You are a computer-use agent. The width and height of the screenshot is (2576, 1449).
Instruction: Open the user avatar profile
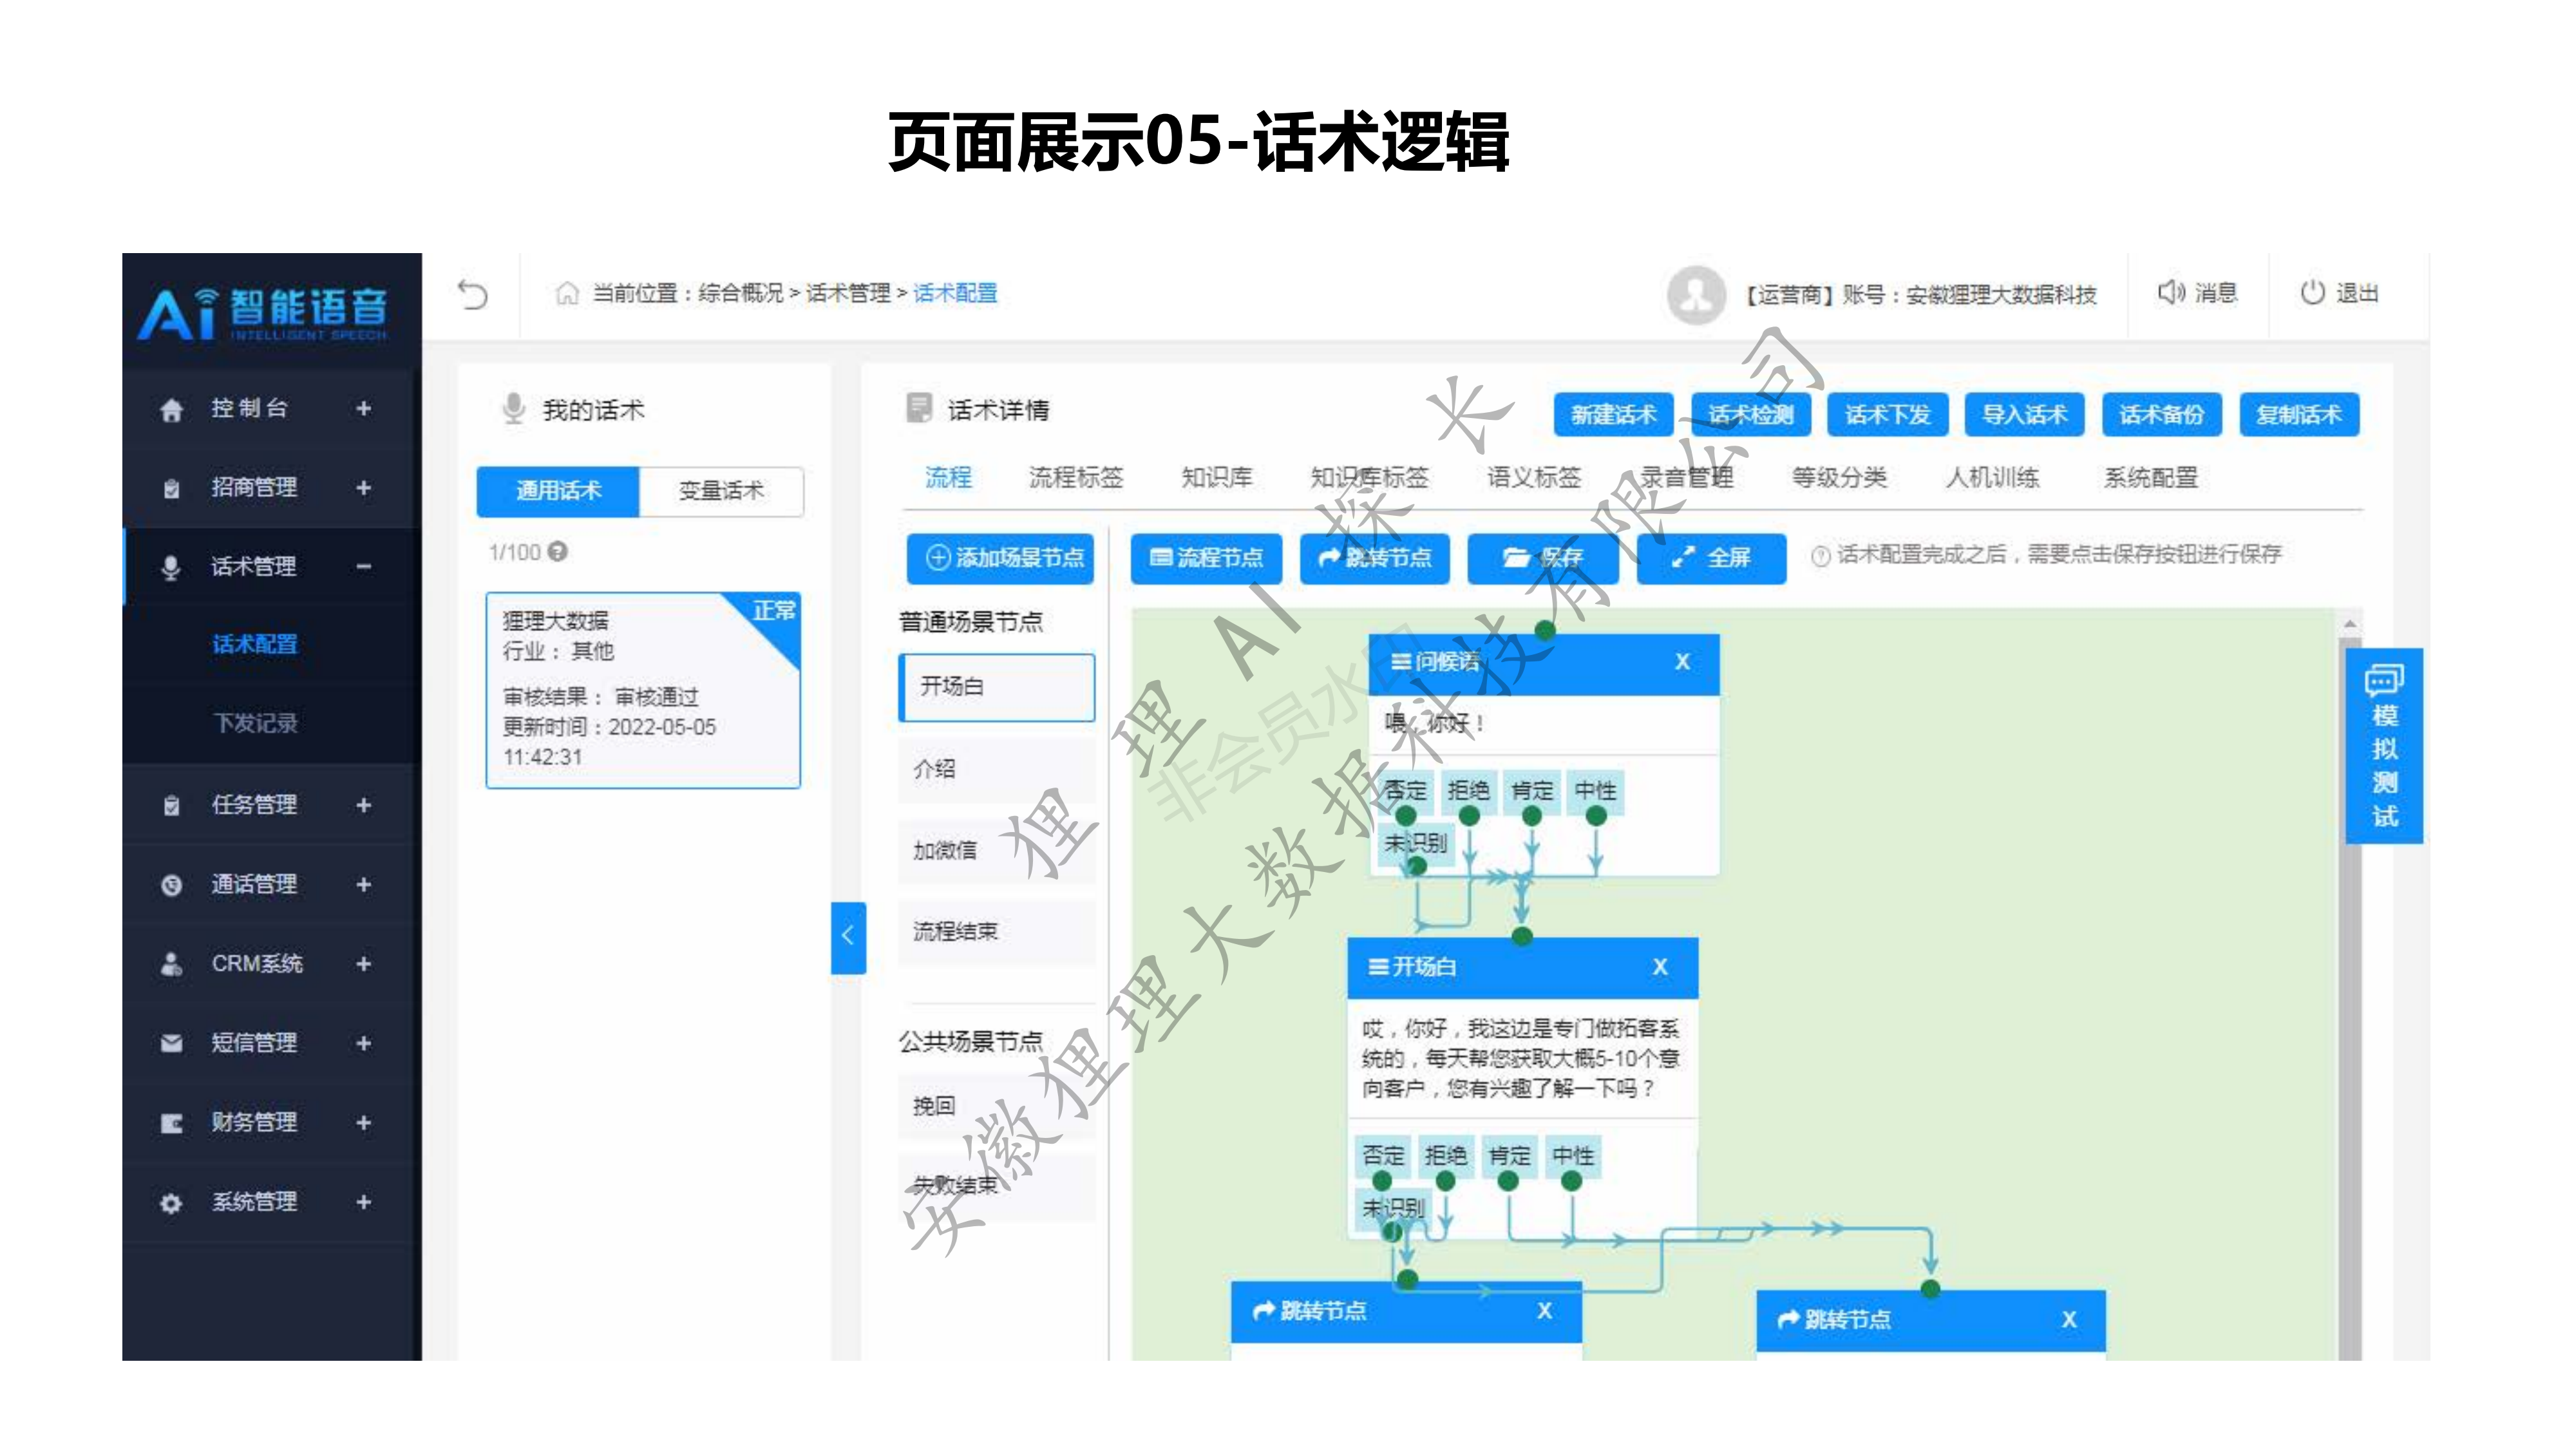(1696, 294)
